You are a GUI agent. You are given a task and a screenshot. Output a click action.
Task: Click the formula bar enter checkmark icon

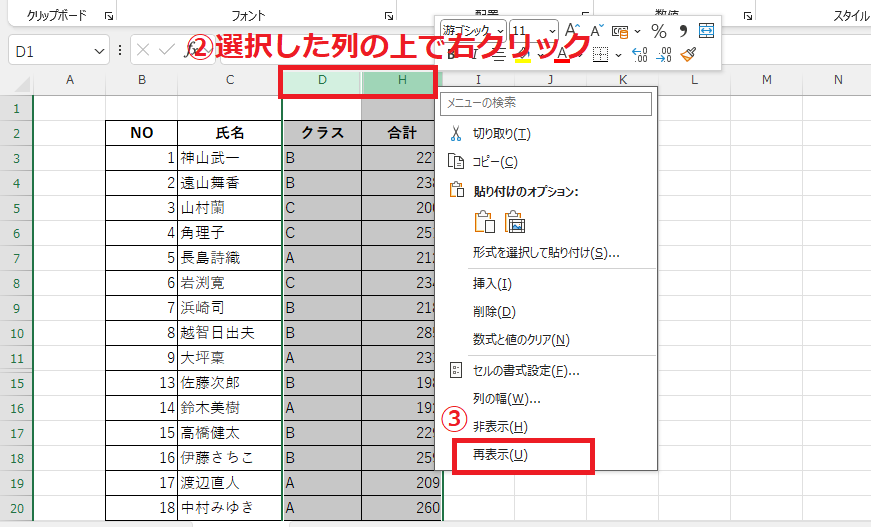pos(167,51)
